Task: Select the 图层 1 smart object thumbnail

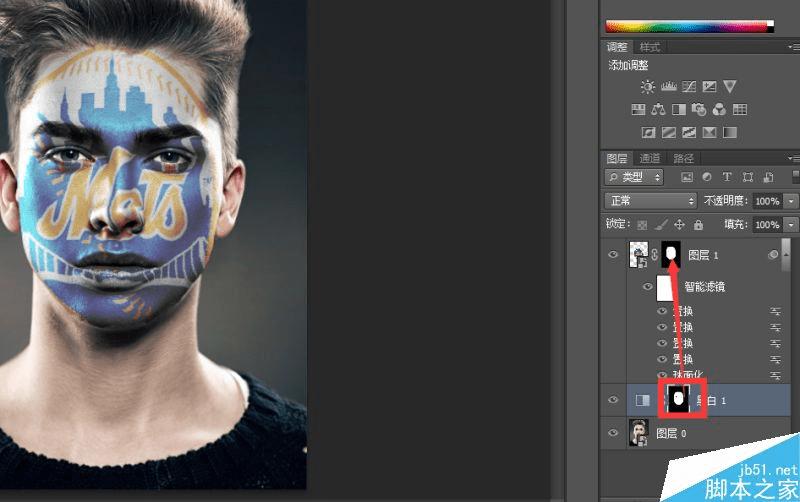Action: [638, 255]
